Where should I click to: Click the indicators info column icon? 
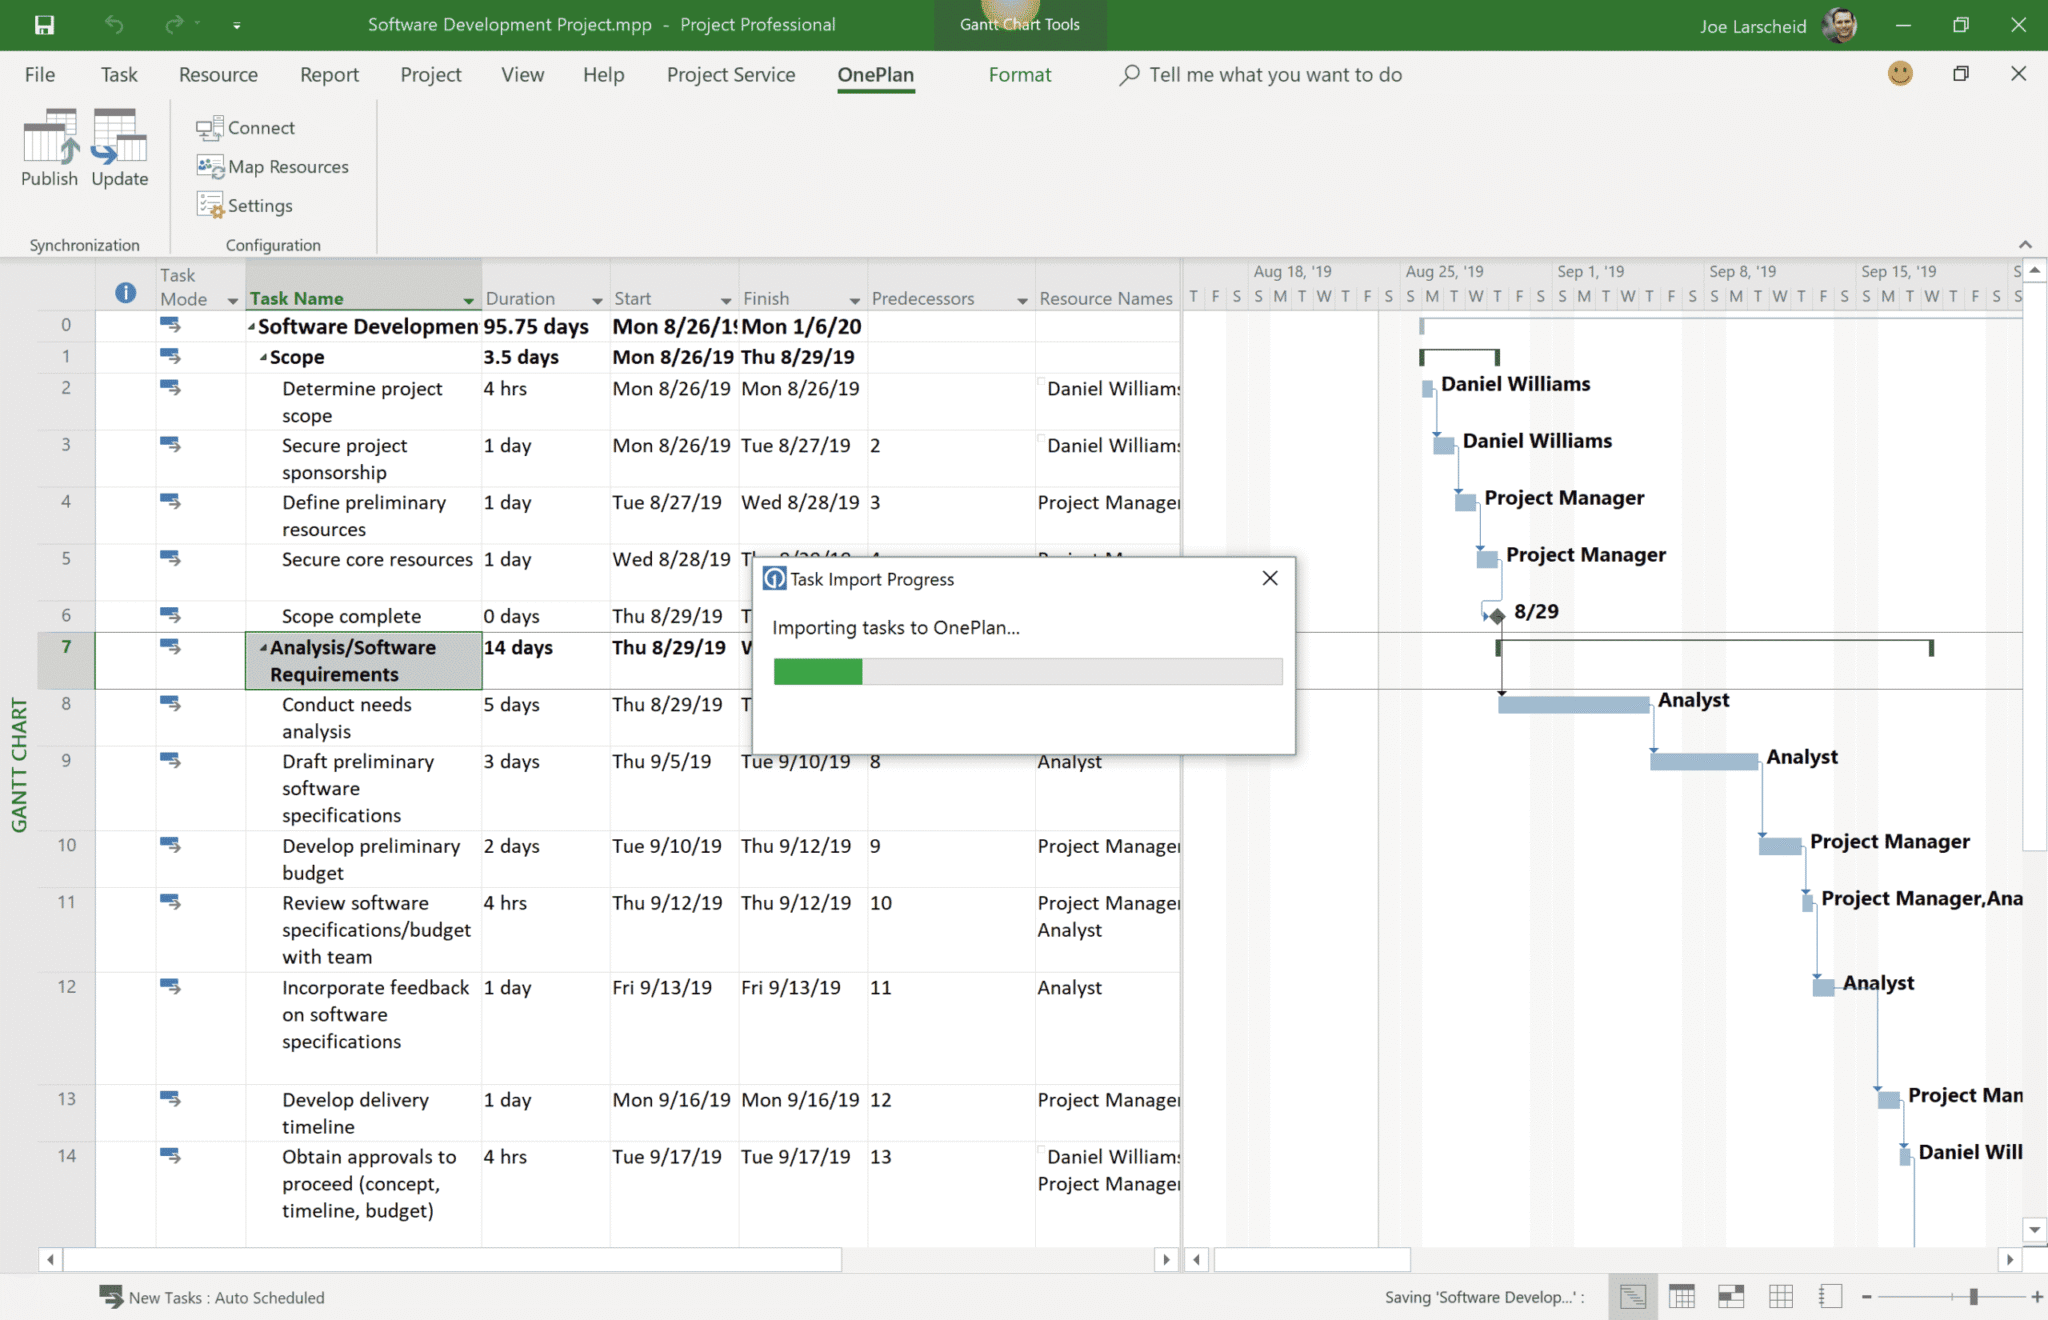click(125, 293)
